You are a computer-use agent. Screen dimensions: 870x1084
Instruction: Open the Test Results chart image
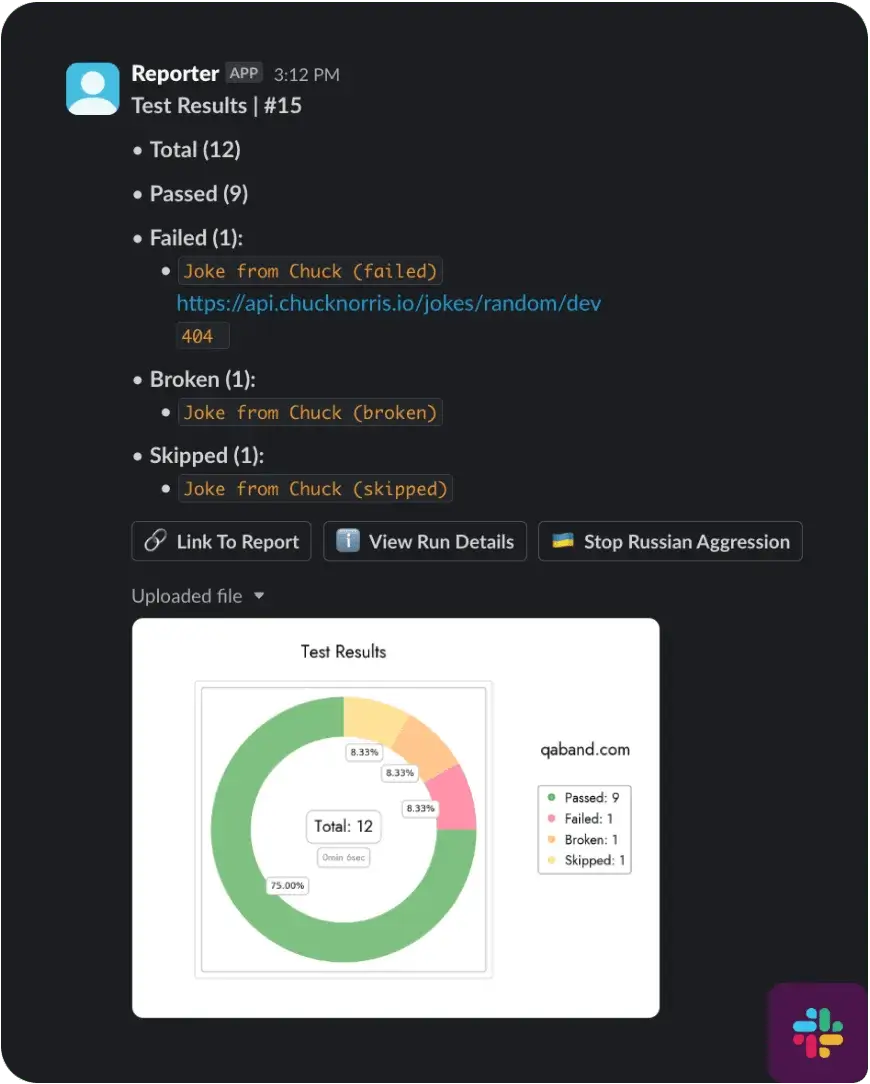coord(395,817)
